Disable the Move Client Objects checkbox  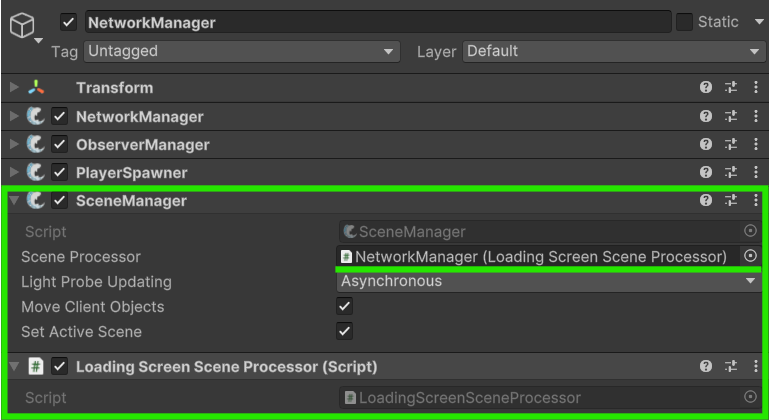pyautogui.click(x=345, y=307)
